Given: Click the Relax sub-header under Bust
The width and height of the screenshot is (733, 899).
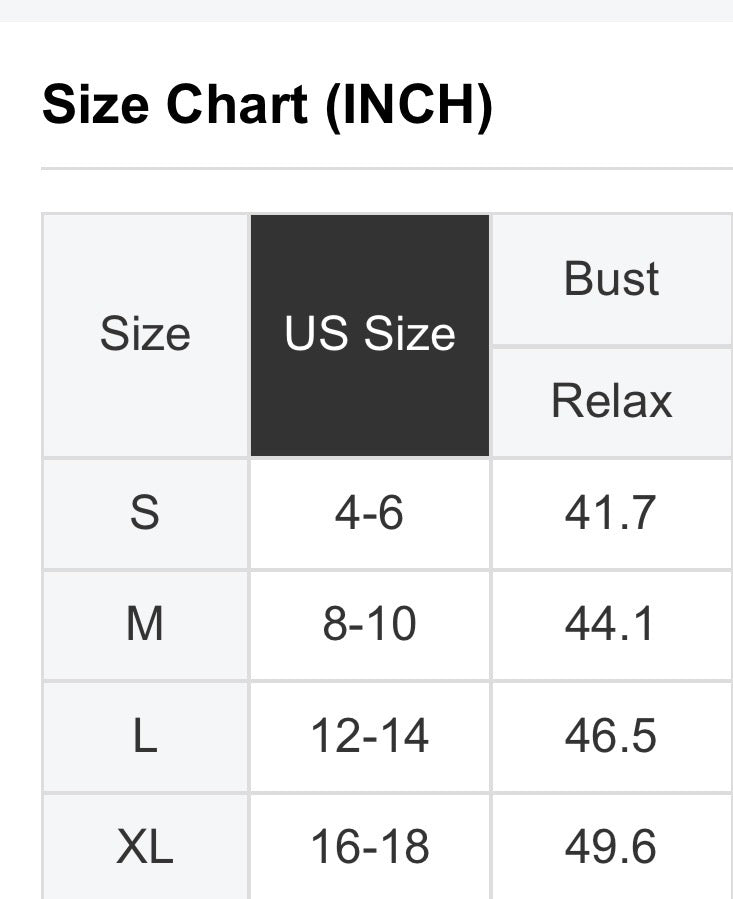Looking at the screenshot, I should pos(611,401).
